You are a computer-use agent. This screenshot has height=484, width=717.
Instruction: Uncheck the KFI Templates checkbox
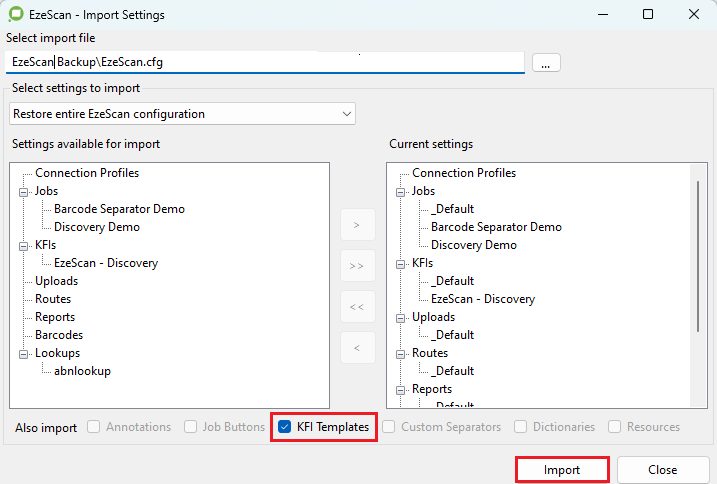click(285, 427)
